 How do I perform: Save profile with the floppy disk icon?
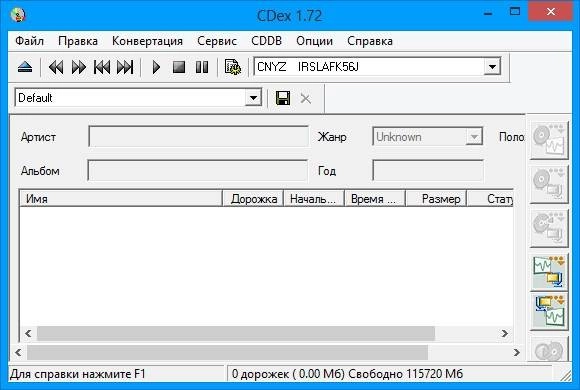[283, 98]
